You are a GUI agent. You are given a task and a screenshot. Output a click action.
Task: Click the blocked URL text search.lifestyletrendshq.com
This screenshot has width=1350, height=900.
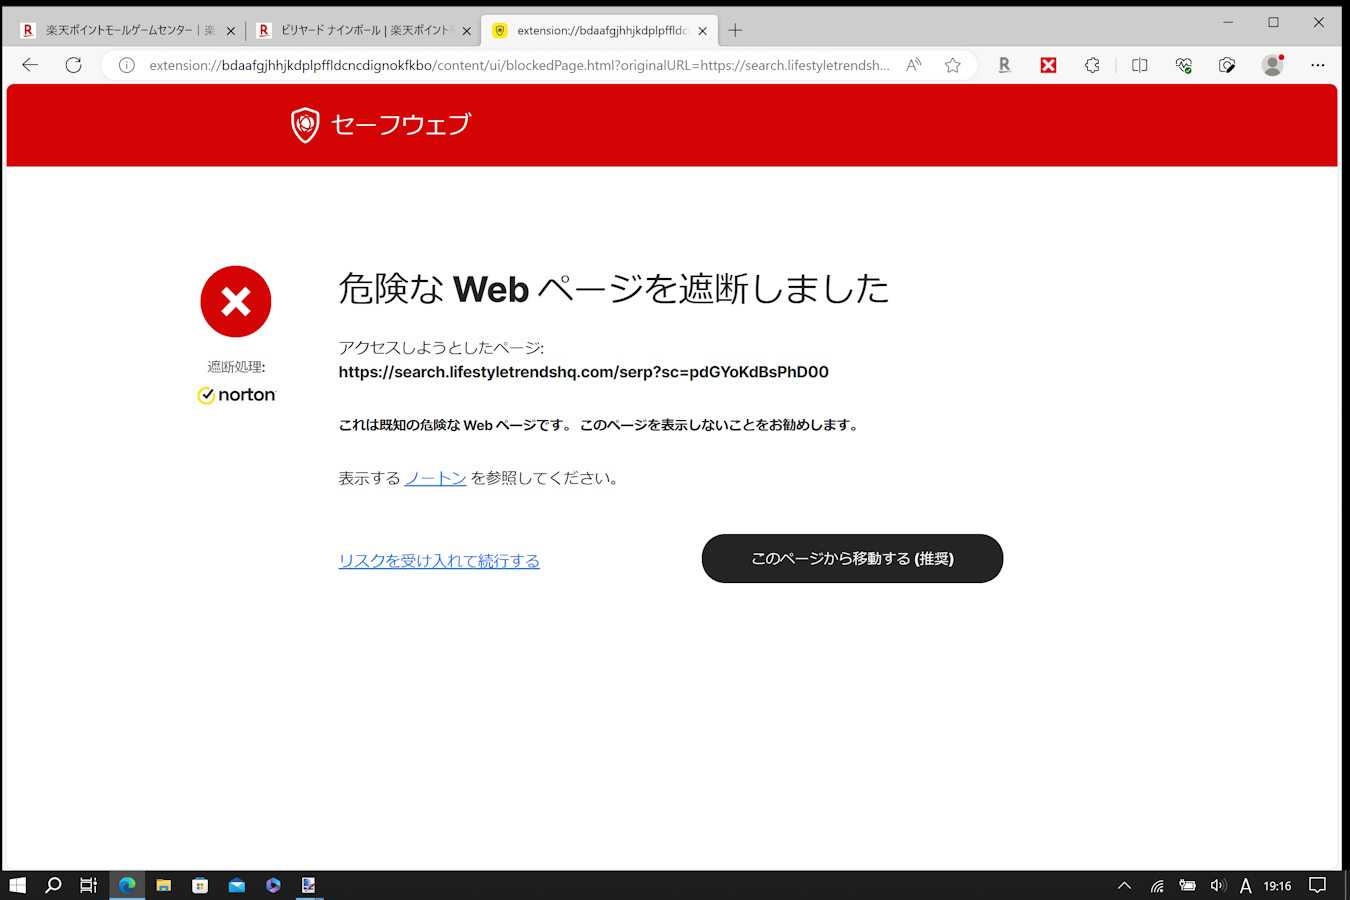584,372
